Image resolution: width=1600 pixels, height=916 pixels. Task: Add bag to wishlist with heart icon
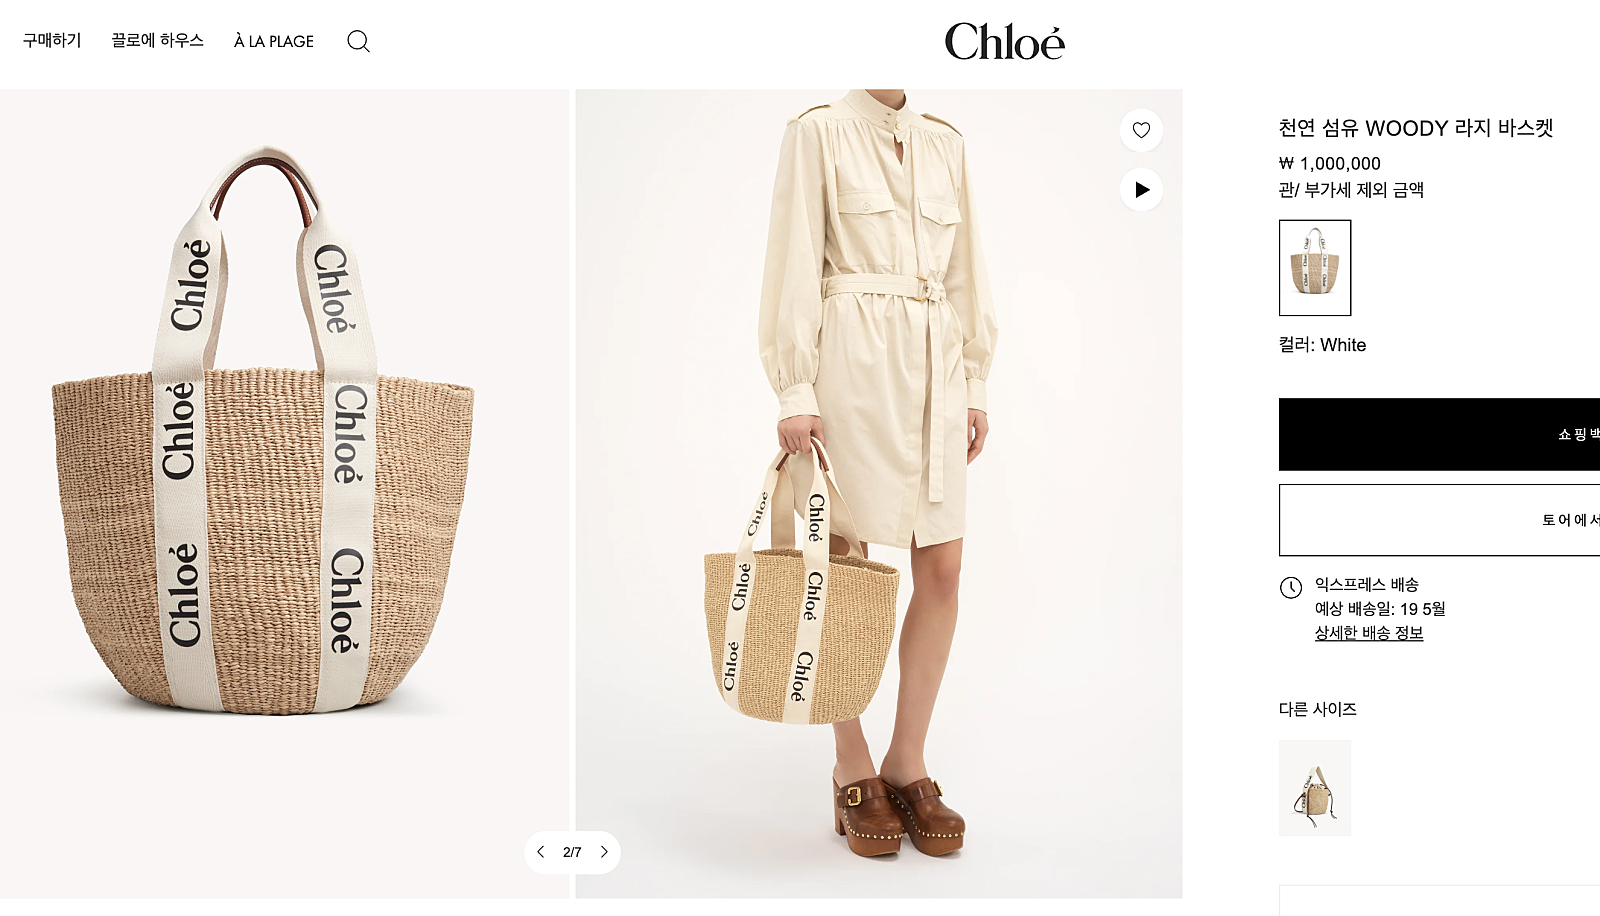coord(1141,130)
